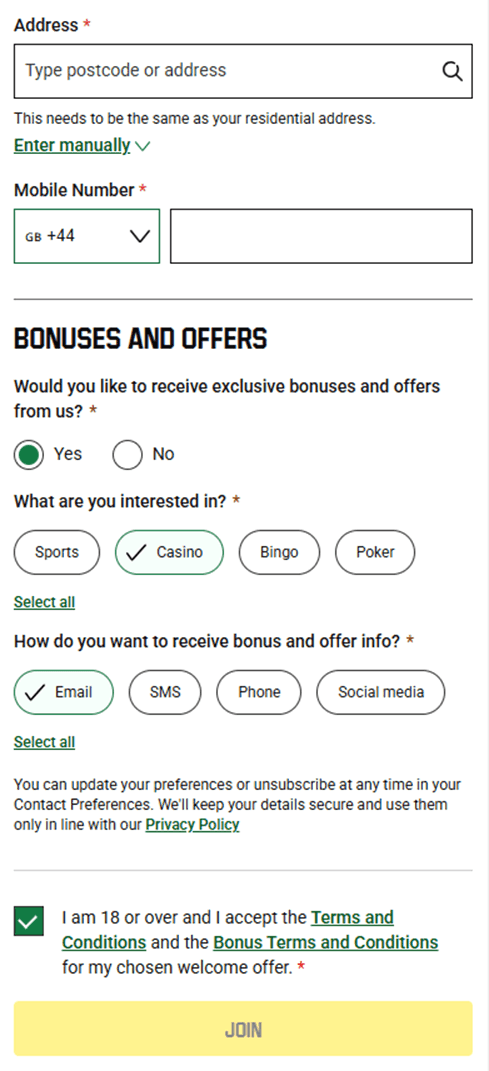Click the checkmark on the Email chip
Screen dimensions: 489x1071
coord(35,693)
